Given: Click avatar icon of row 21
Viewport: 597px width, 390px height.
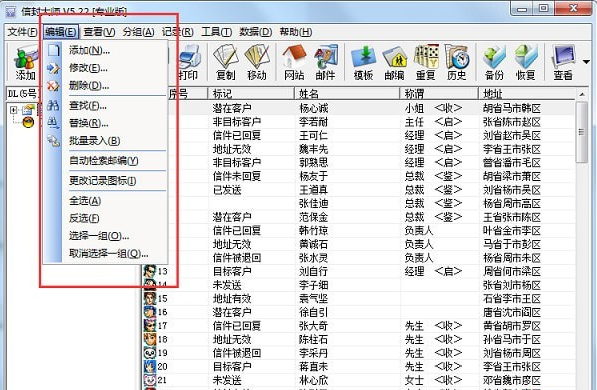Looking at the screenshot, I should point(150,380).
